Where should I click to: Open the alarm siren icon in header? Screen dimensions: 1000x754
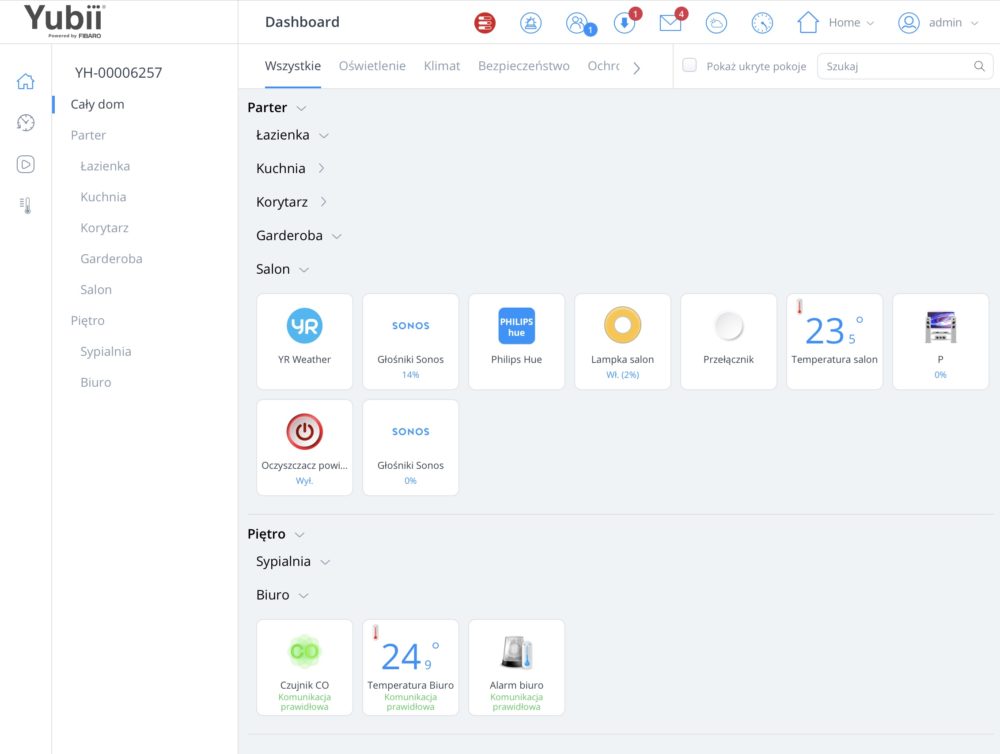(531, 23)
